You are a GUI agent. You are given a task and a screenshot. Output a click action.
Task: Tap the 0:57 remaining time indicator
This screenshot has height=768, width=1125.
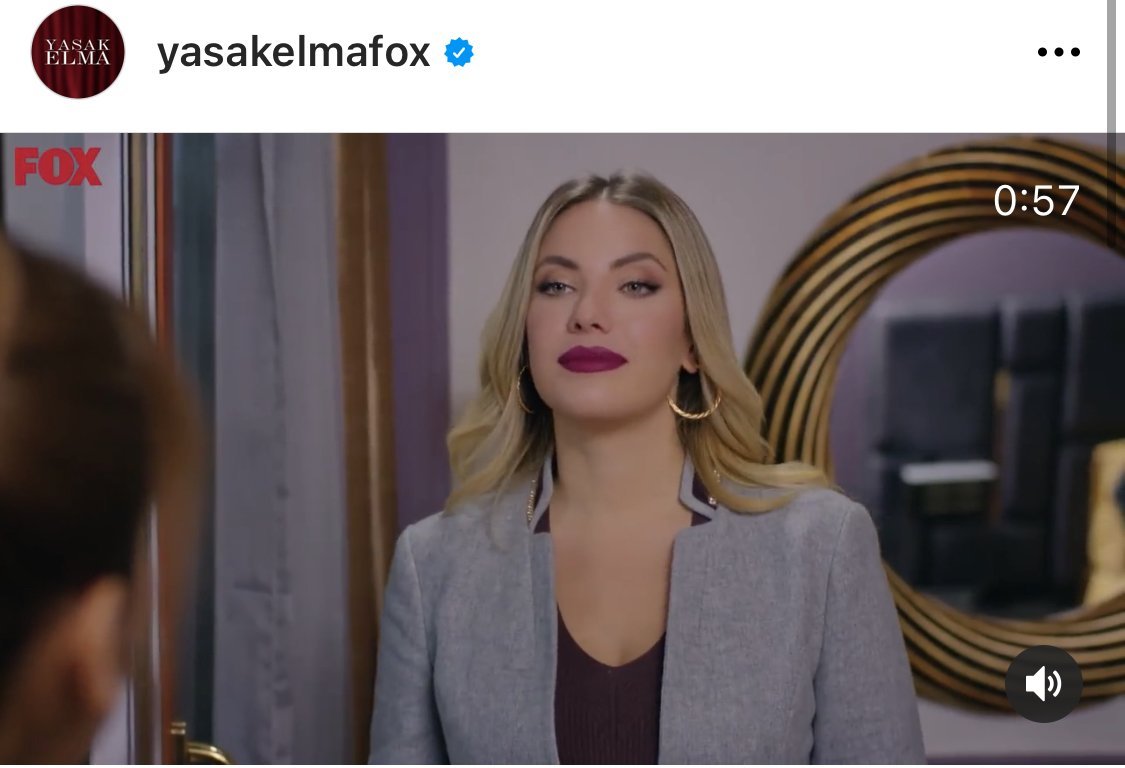(1036, 200)
